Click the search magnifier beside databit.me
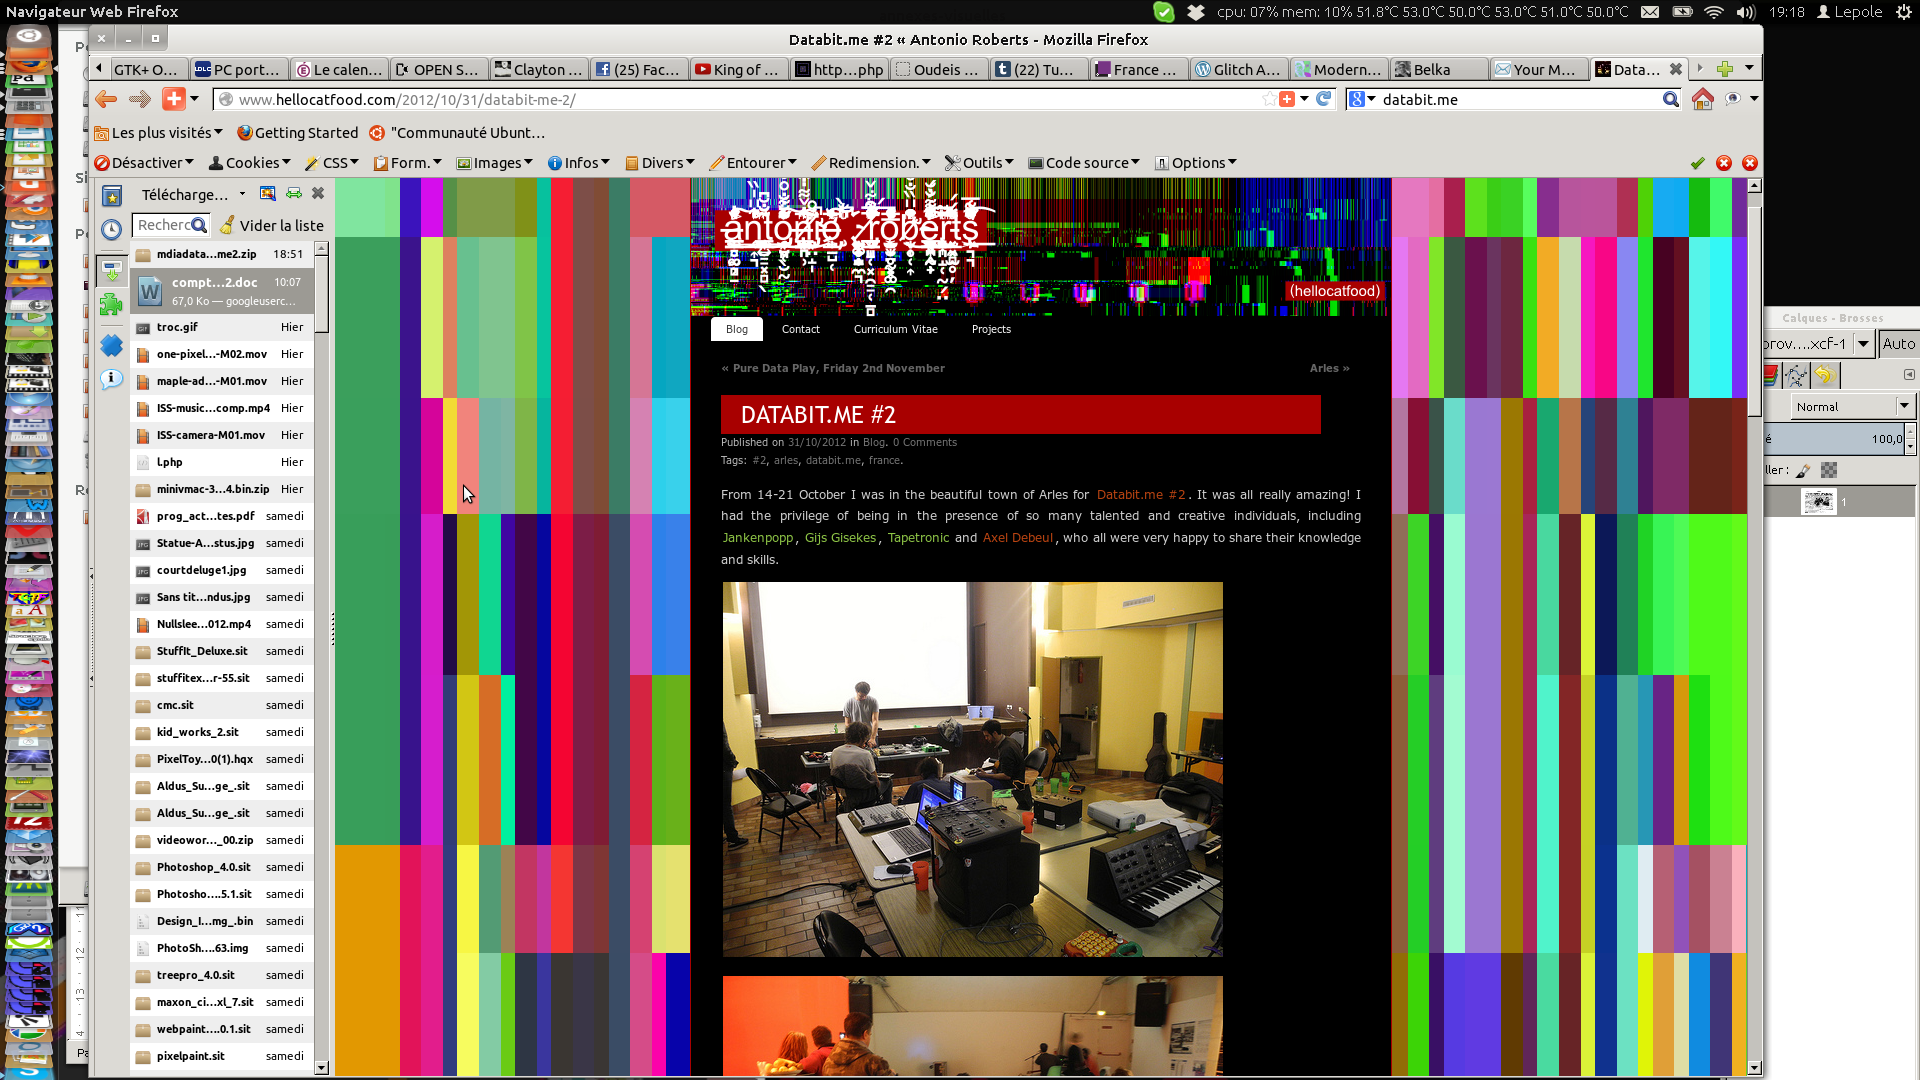The image size is (1920, 1080). (1670, 99)
